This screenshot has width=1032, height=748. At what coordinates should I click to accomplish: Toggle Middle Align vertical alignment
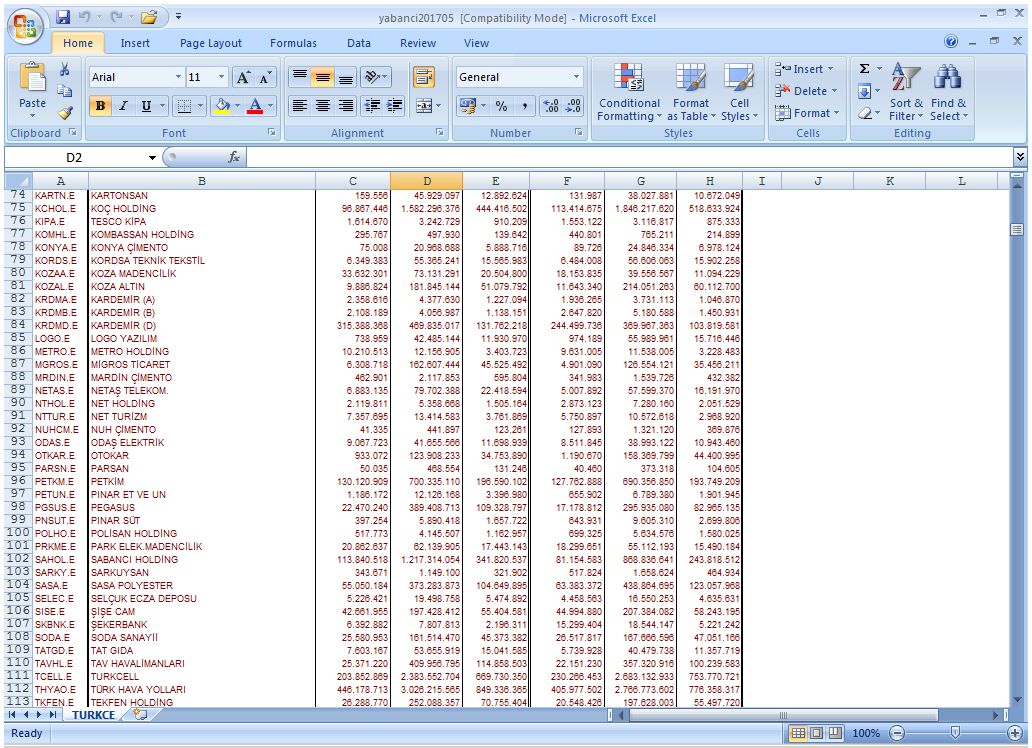(322, 77)
